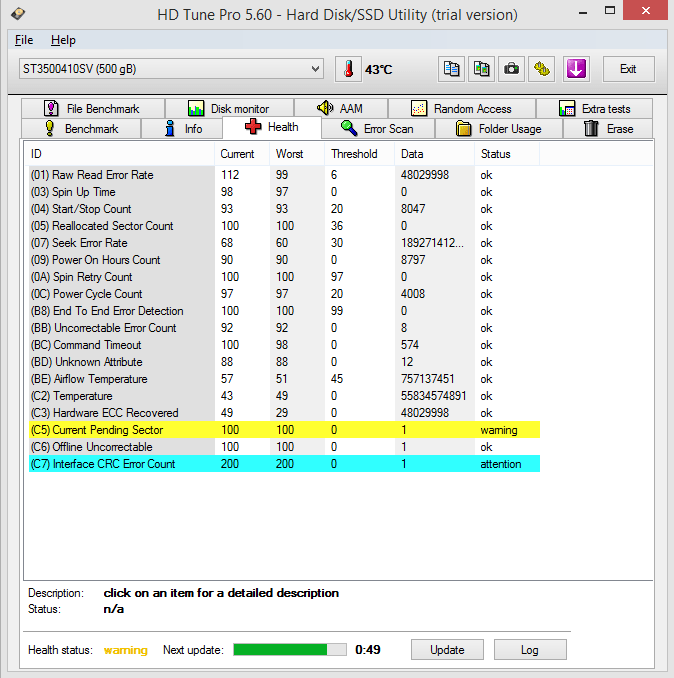Open the drive selection dropdown ST3500410SV
The height and width of the screenshot is (678, 674).
[171, 69]
